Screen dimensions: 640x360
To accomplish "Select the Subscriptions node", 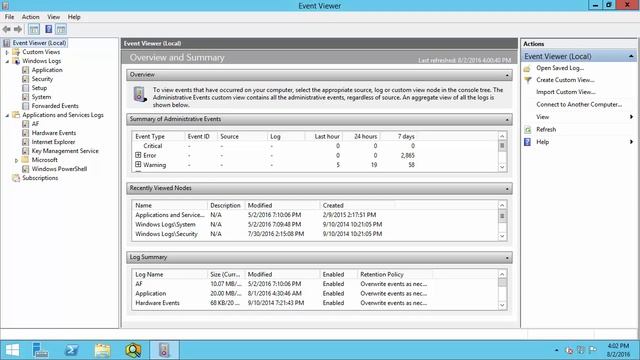I will (x=40, y=178).
